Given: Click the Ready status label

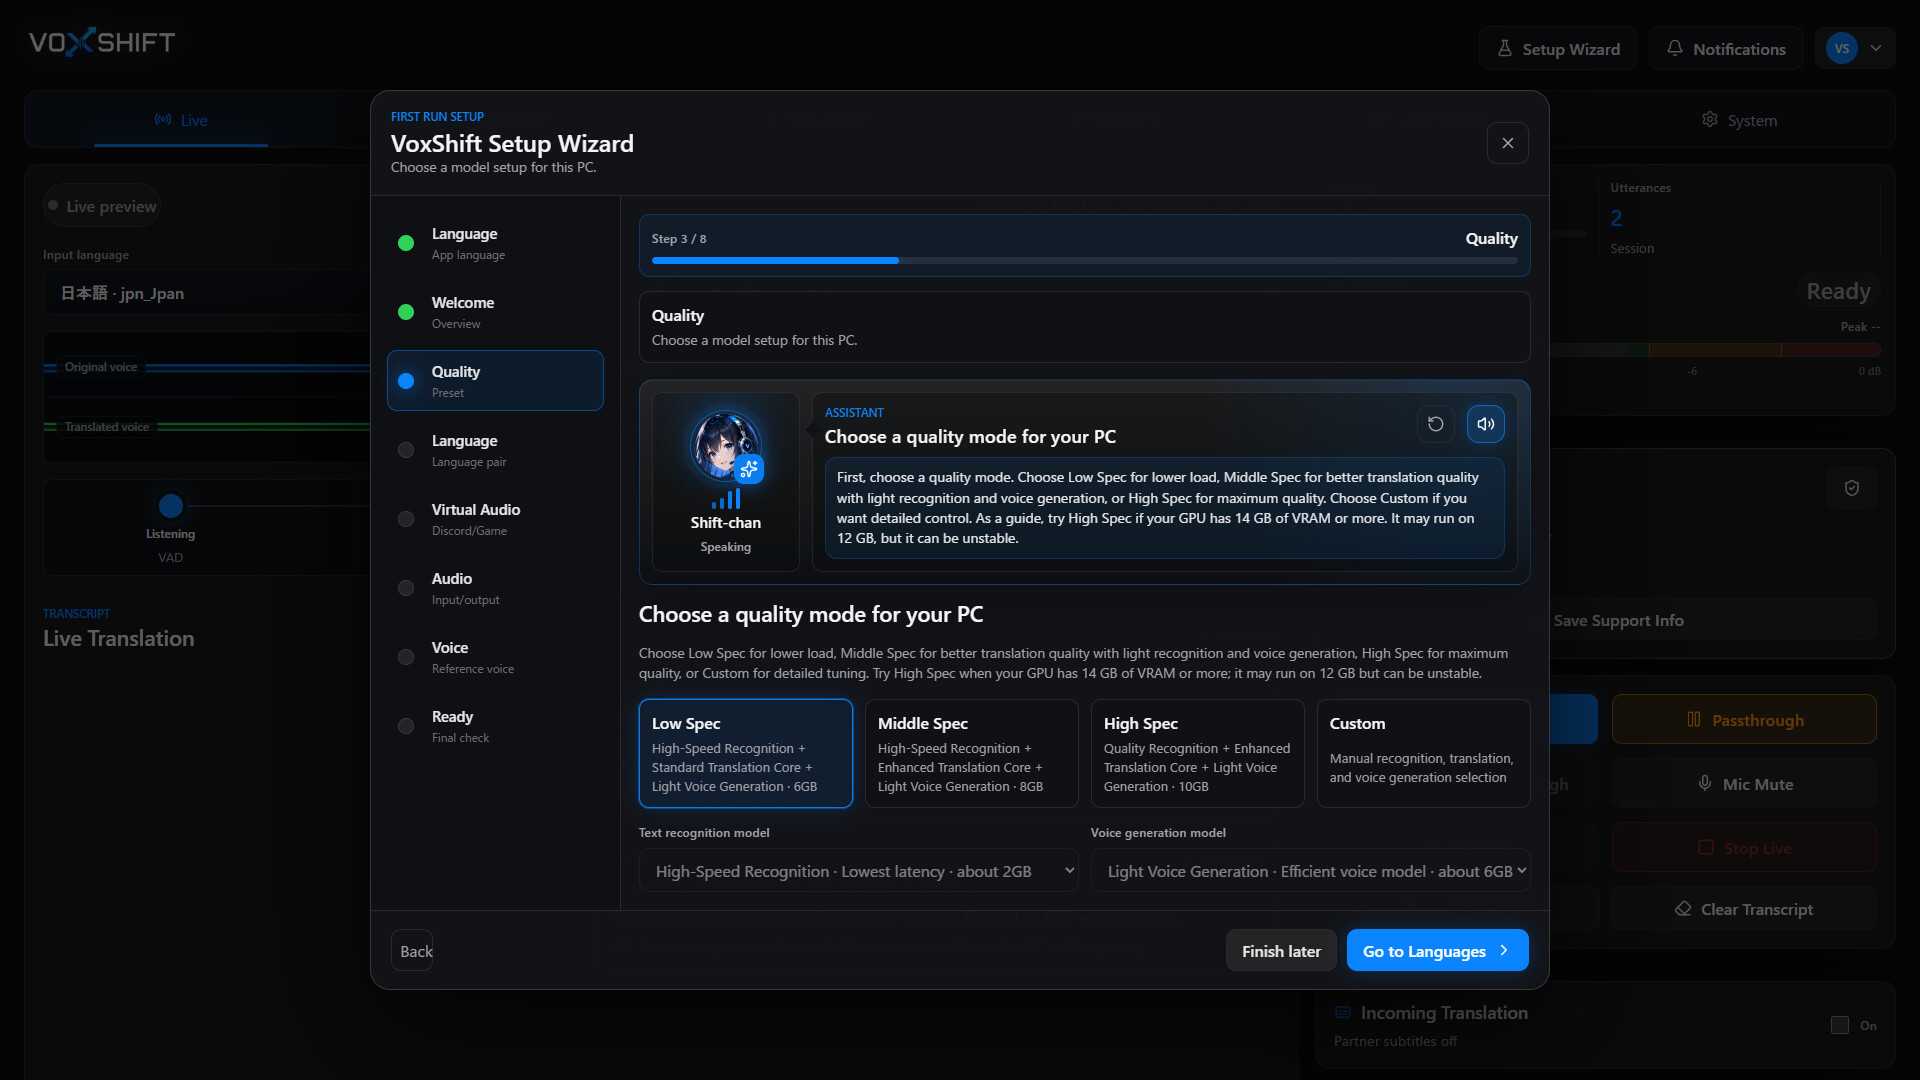Looking at the screenshot, I should point(1838,291).
